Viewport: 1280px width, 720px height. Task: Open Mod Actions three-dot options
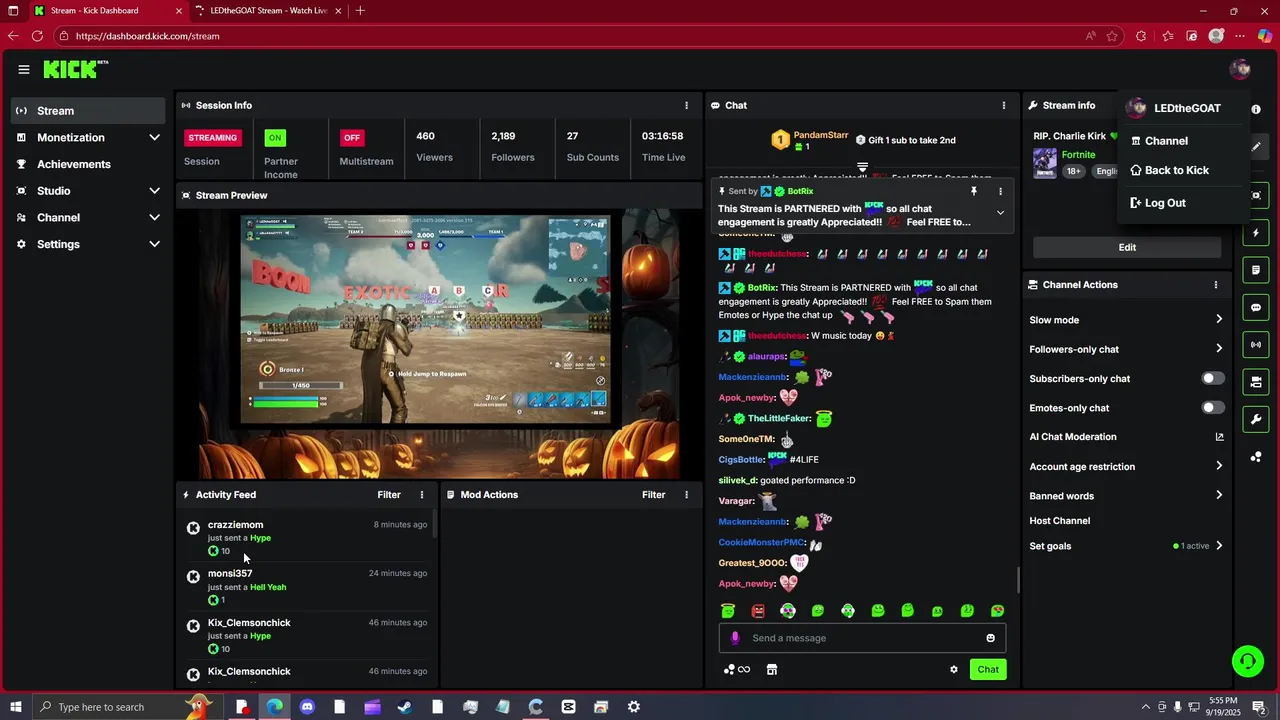[x=686, y=495]
